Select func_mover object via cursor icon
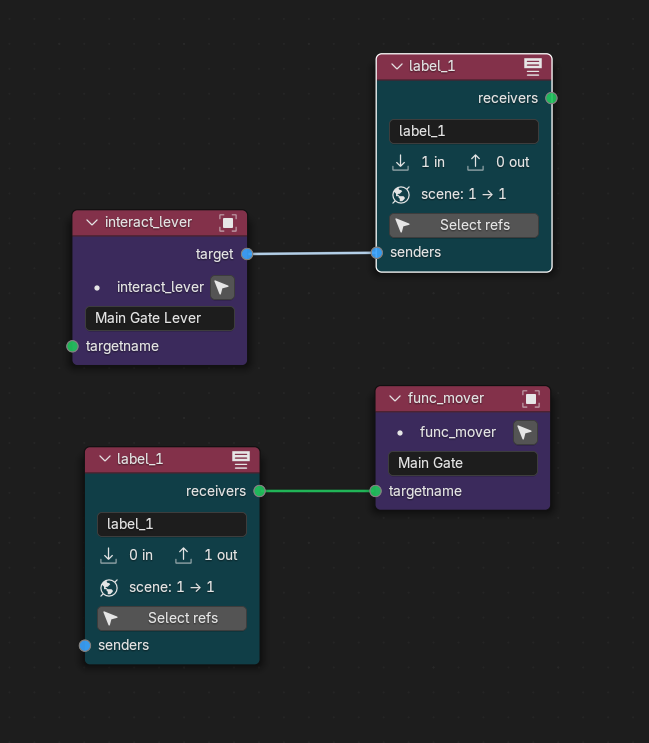The image size is (649, 743). 525,432
